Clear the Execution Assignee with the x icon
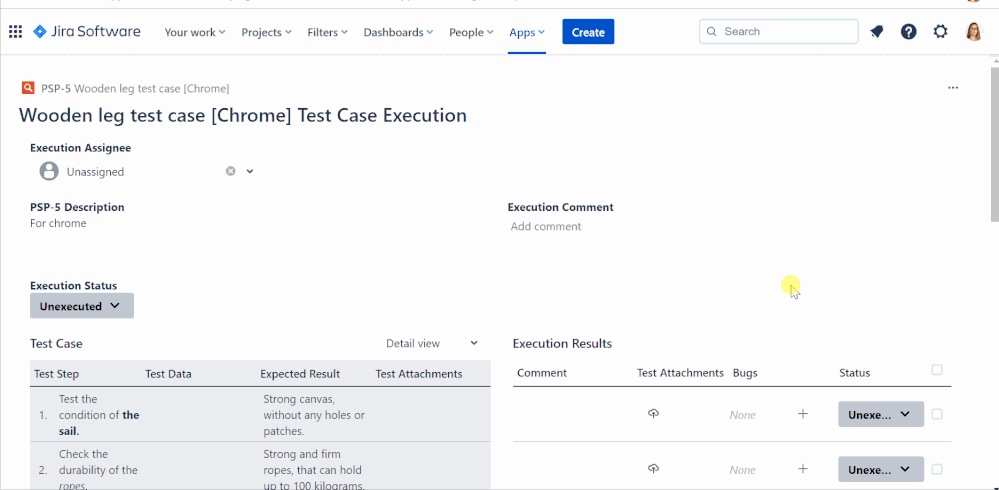The height and width of the screenshot is (490, 999). tap(231, 171)
